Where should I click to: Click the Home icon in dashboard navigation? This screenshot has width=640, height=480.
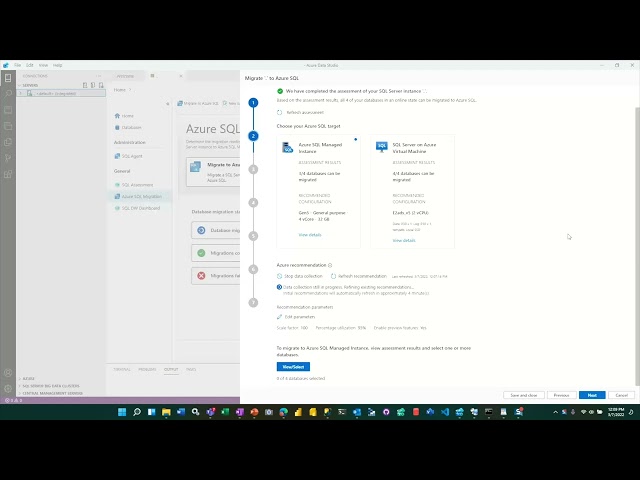click(x=118, y=116)
